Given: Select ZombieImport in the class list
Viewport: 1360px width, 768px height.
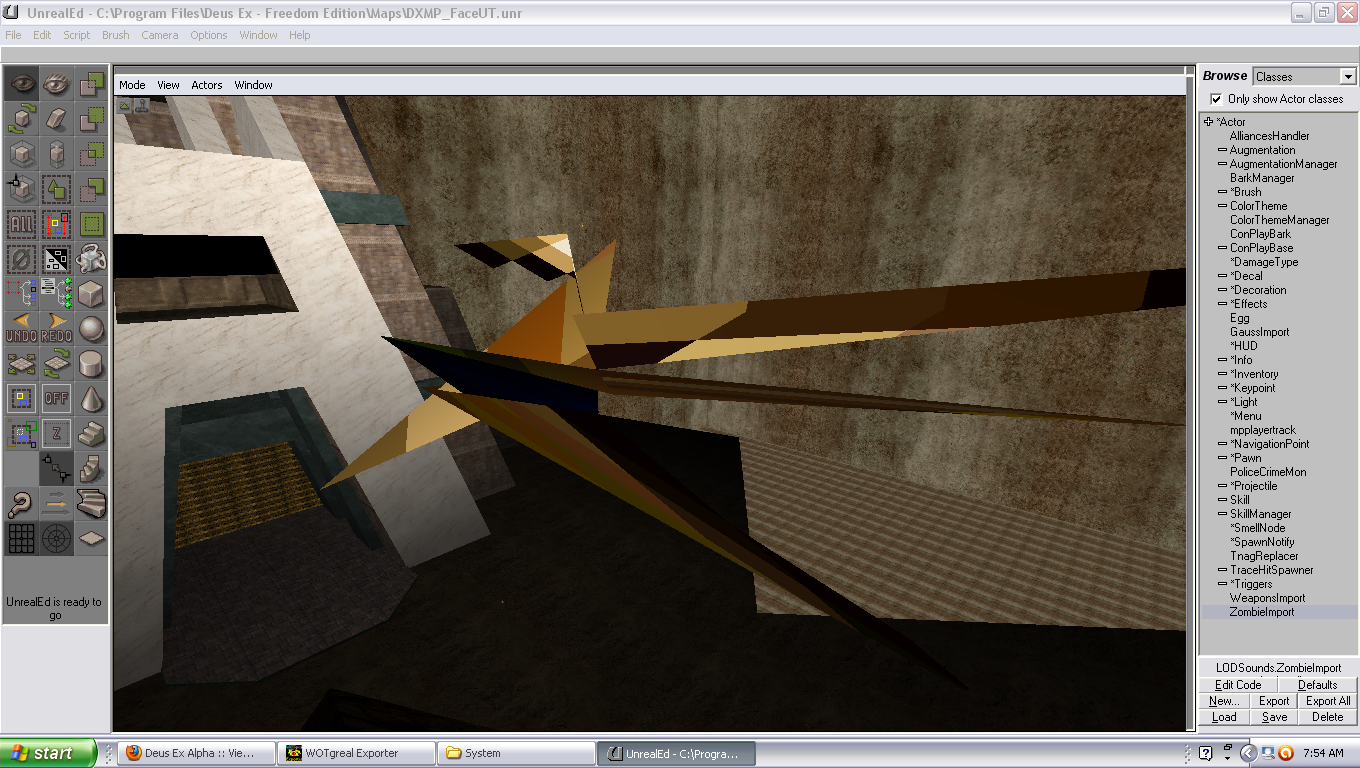Looking at the screenshot, I should coord(1262,612).
